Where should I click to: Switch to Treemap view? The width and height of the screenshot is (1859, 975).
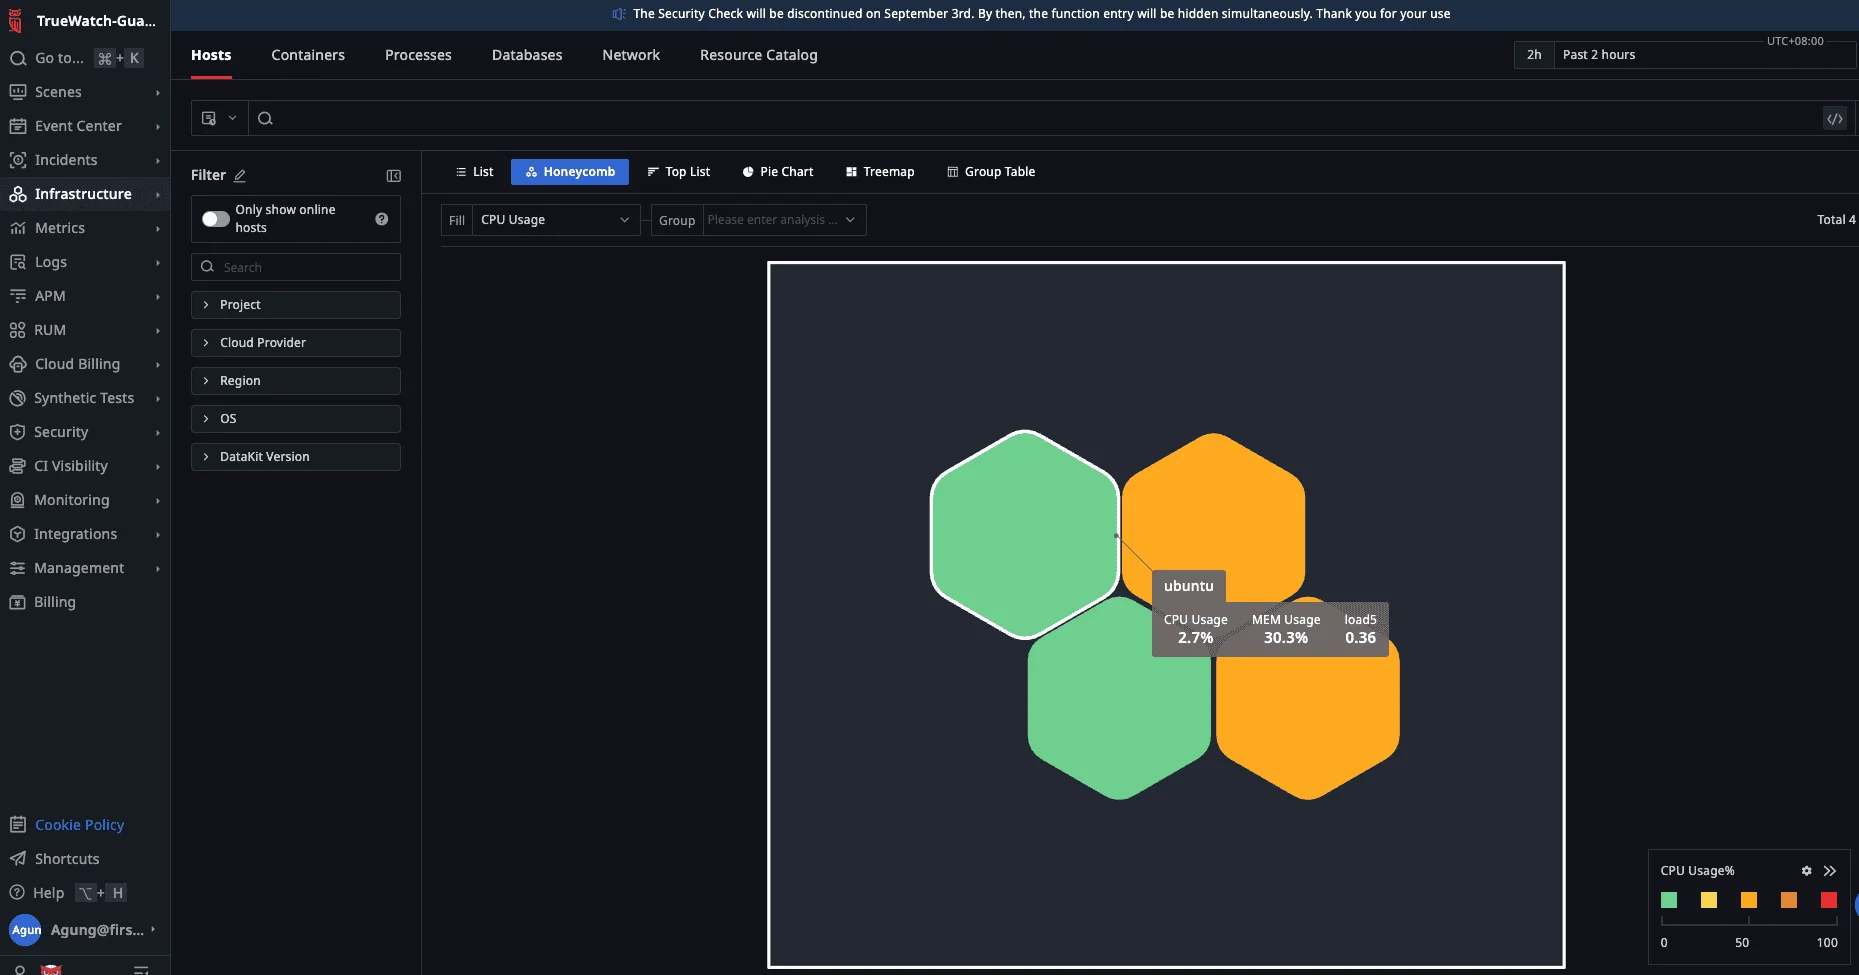(x=879, y=172)
